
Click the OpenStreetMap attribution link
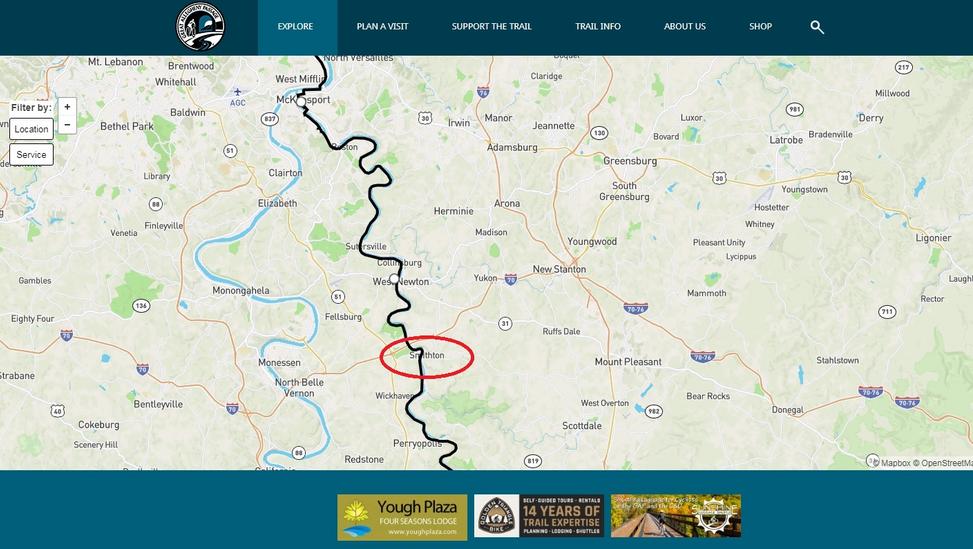click(947, 463)
